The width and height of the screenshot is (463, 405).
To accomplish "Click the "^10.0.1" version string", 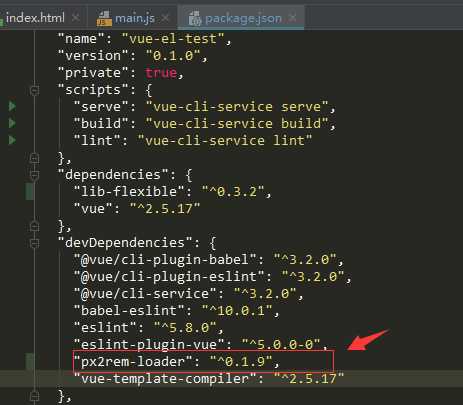I will tap(237, 311).
